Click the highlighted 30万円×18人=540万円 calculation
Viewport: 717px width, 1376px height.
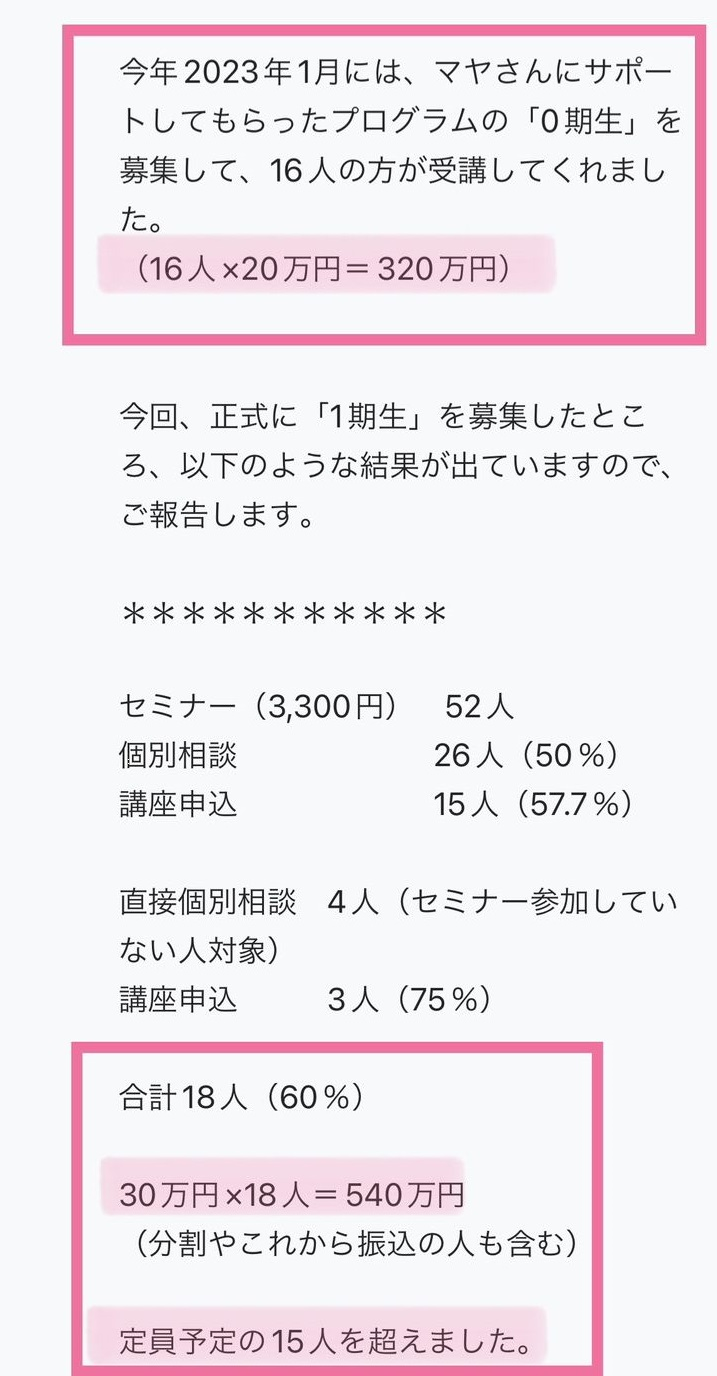pos(291,1194)
